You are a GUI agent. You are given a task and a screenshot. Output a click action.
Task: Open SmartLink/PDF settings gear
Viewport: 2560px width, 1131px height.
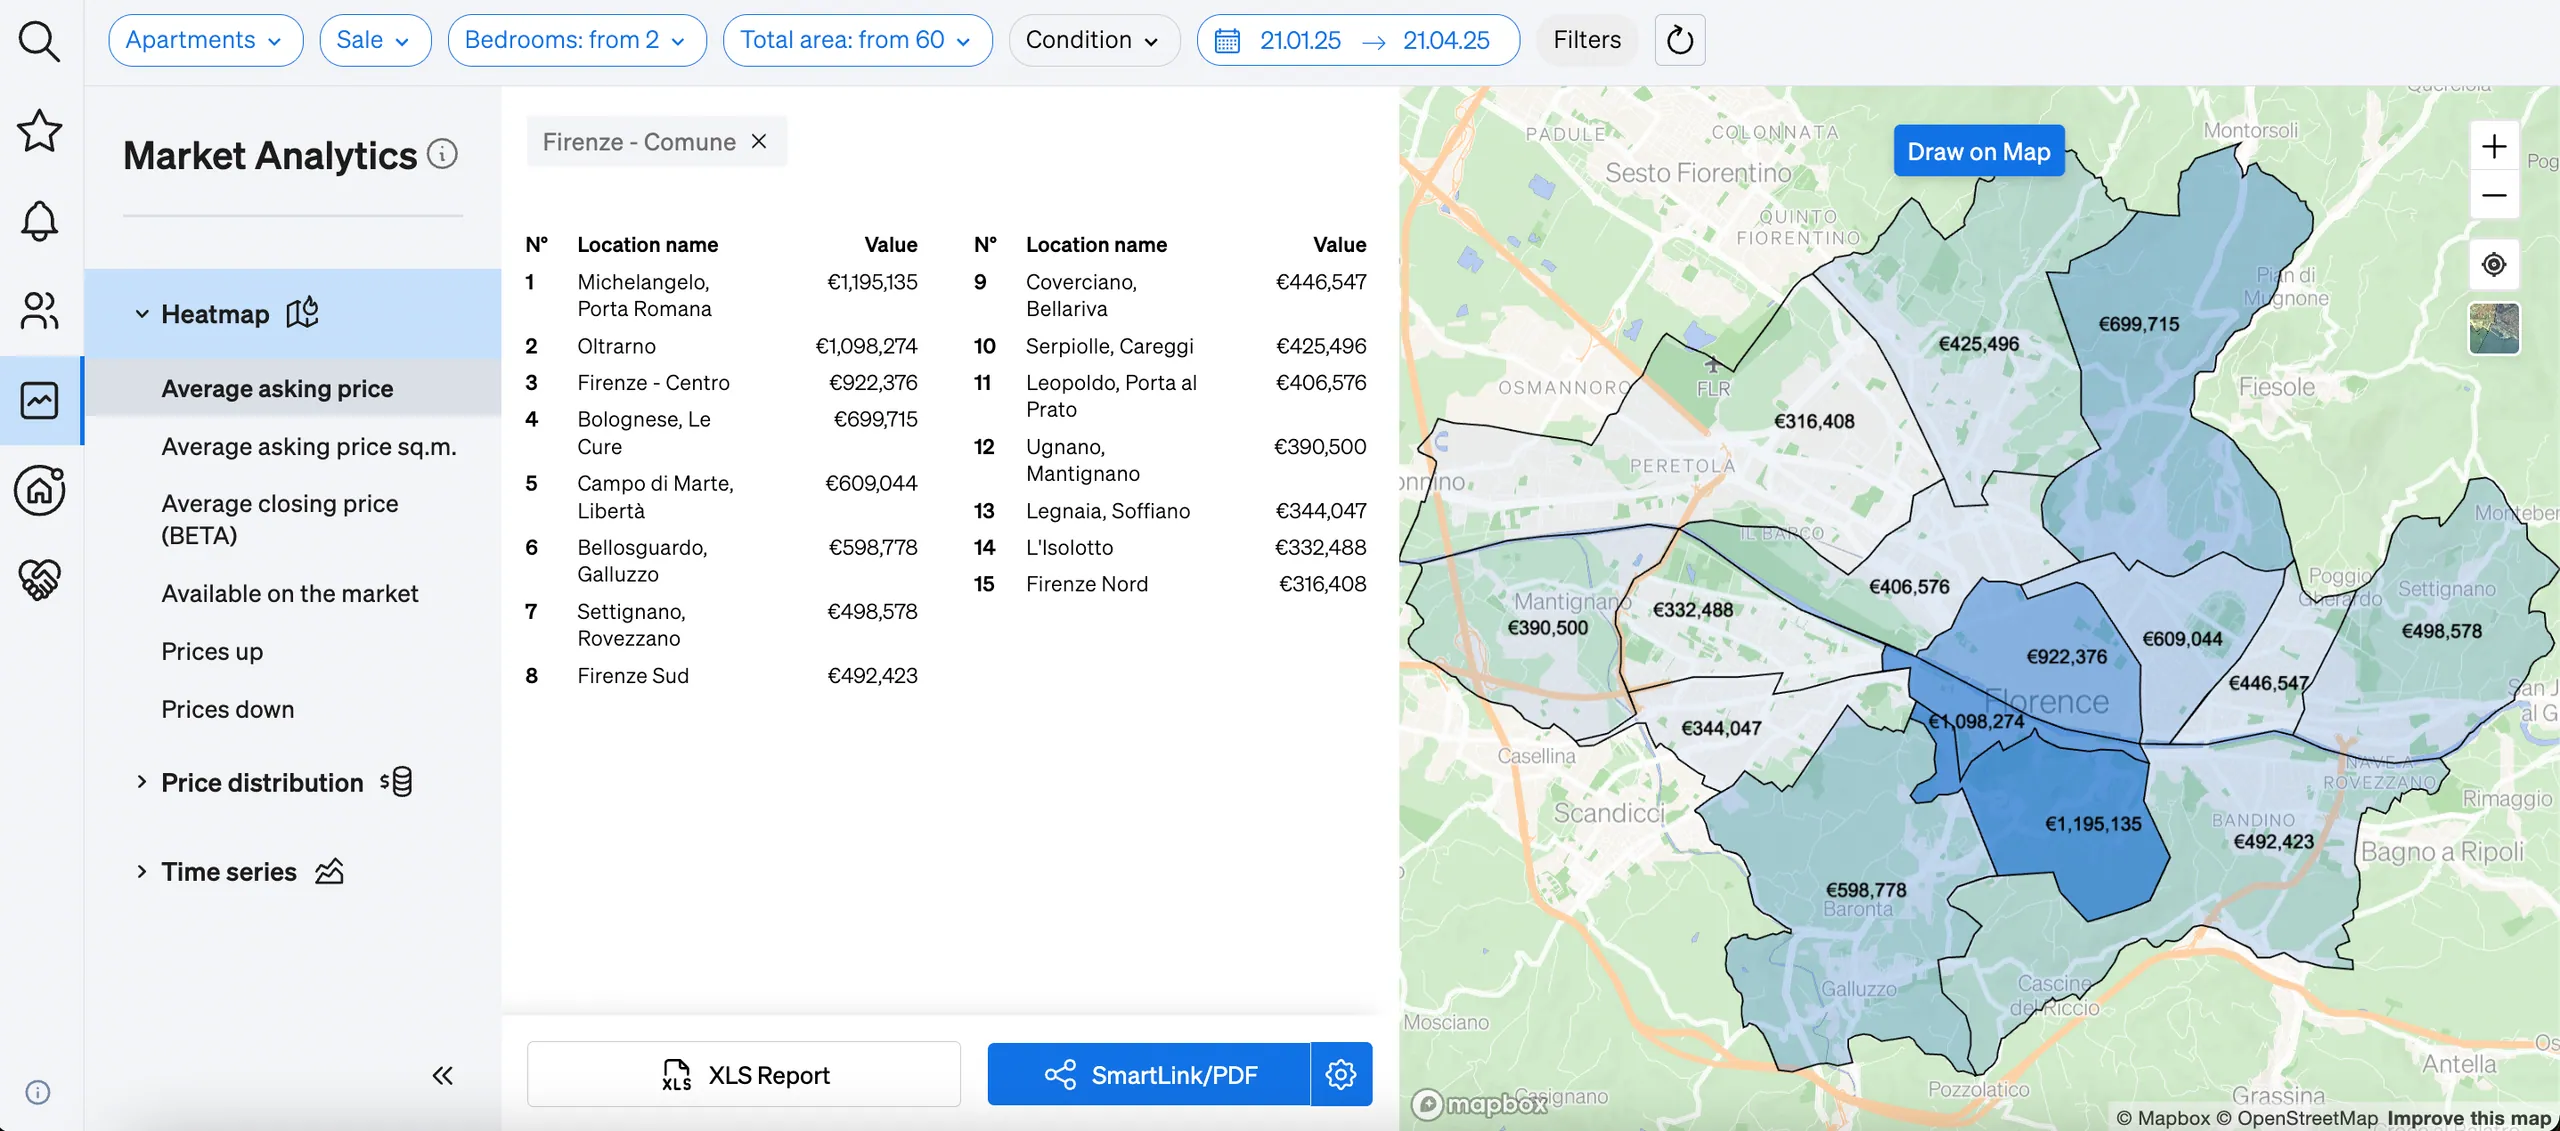[x=1341, y=1074]
